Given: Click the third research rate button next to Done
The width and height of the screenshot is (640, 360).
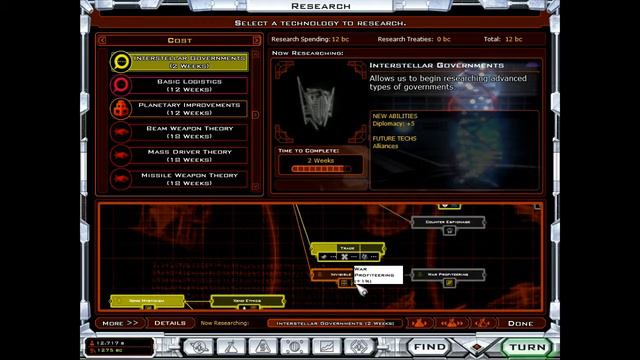Looking at the screenshot, I should [x=483, y=323].
